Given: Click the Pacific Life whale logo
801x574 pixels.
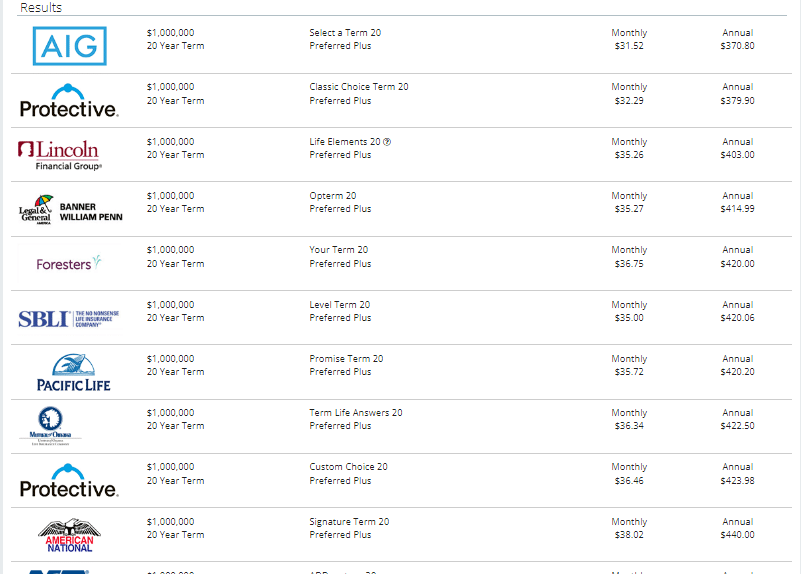Looking at the screenshot, I should pos(74,372).
